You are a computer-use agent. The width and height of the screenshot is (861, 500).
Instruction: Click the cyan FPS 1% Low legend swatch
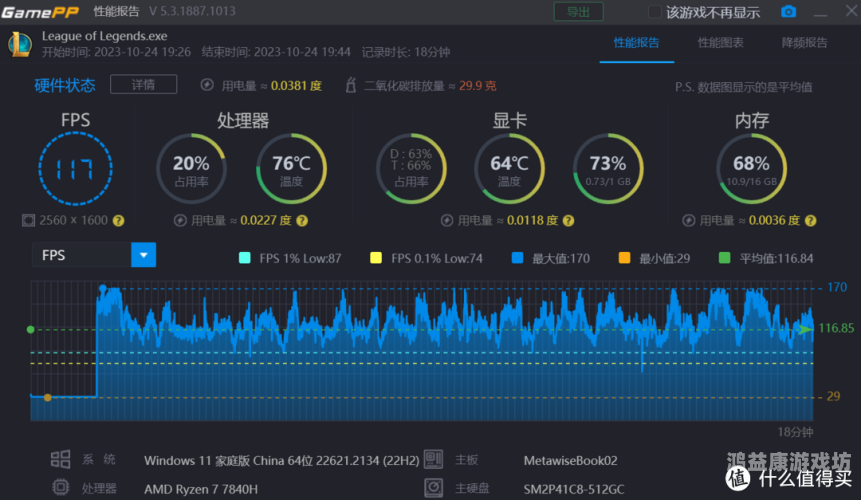245,258
